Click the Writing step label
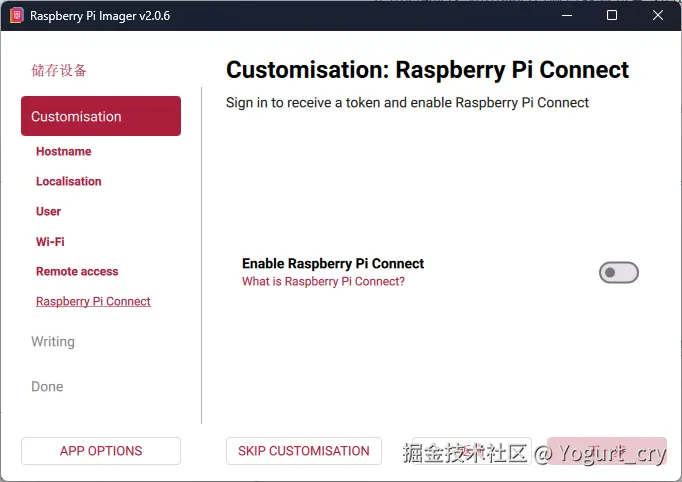Image resolution: width=682 pixels, height=482 pixels. coord(53,341)
